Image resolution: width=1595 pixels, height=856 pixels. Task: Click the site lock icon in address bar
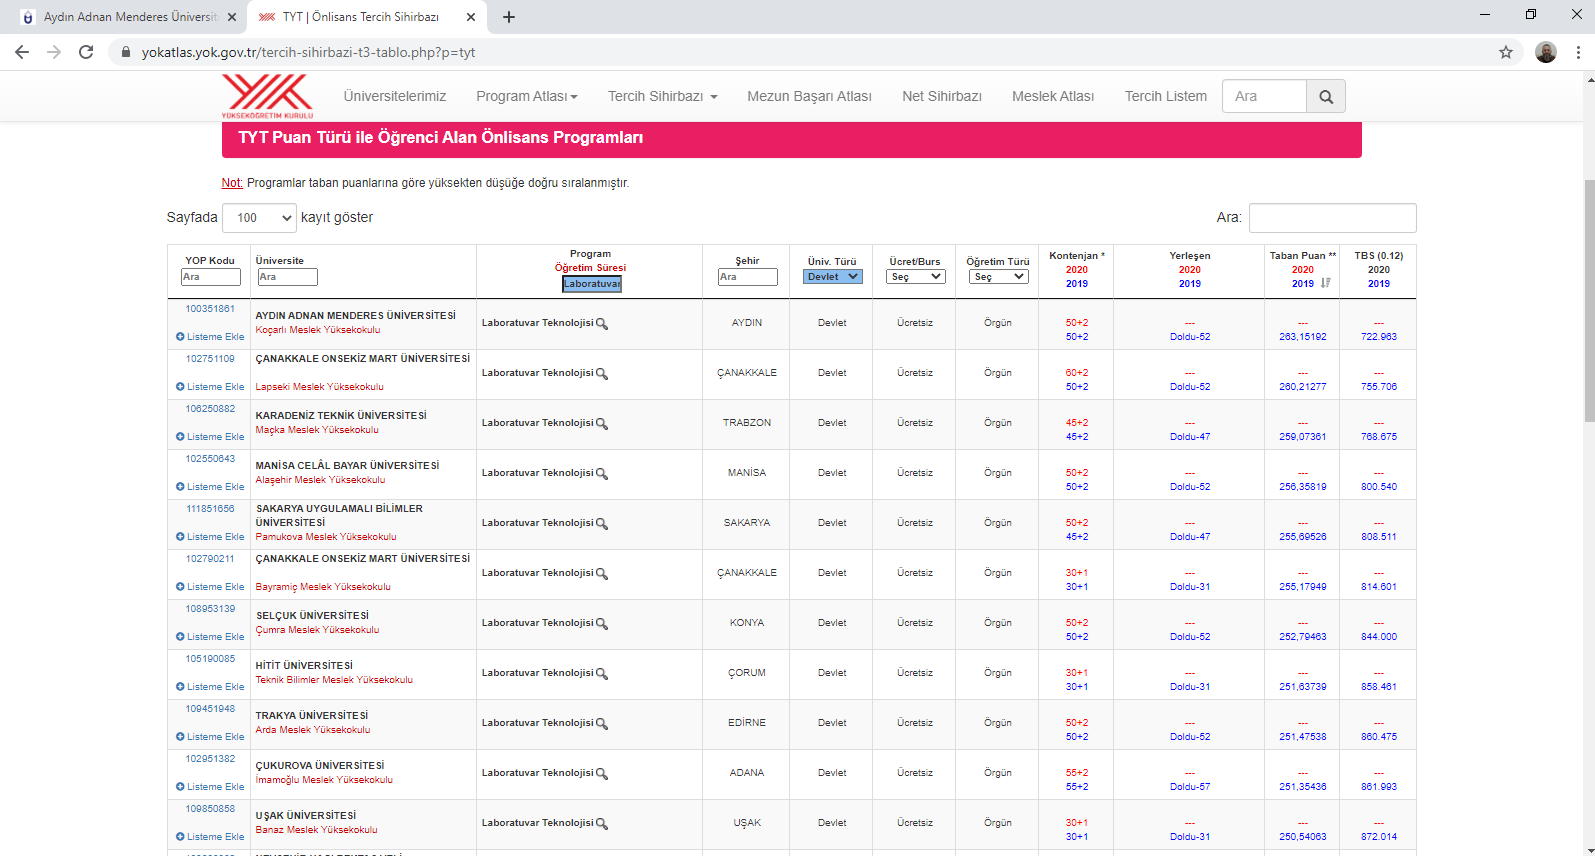[x=126, y=52]
